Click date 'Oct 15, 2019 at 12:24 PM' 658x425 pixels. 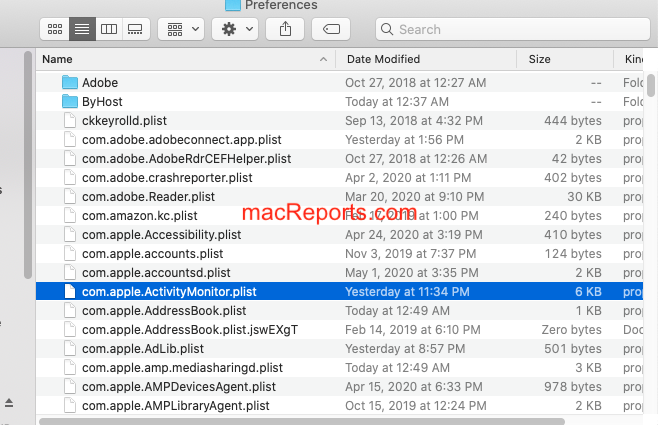point(415,406)
